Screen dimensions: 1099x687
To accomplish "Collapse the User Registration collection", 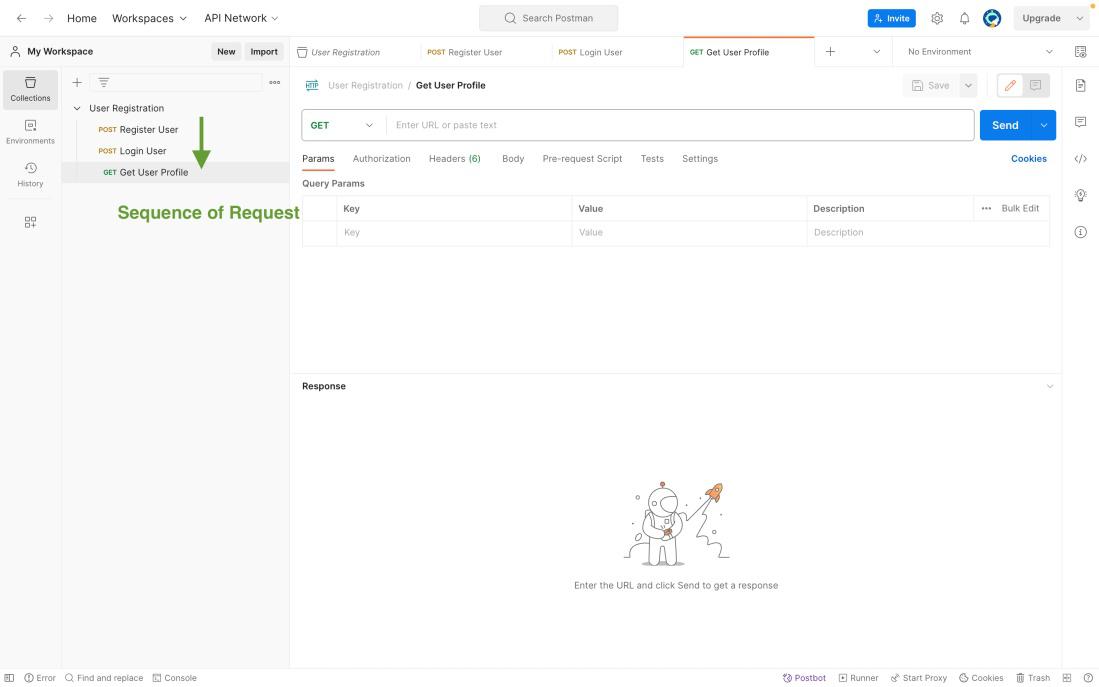I will [77, 108].
